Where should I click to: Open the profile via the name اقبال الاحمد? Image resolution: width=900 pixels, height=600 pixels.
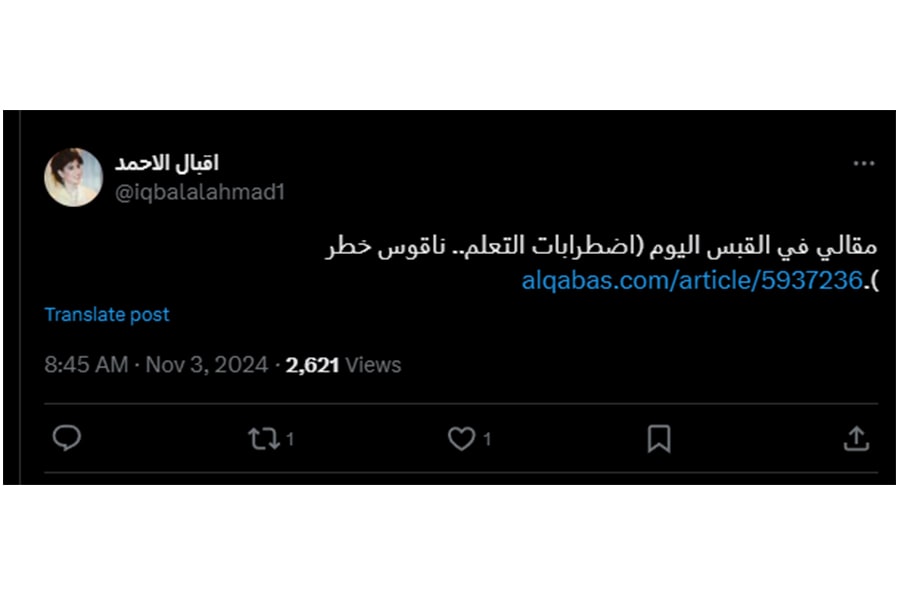(x=167, y=163)
